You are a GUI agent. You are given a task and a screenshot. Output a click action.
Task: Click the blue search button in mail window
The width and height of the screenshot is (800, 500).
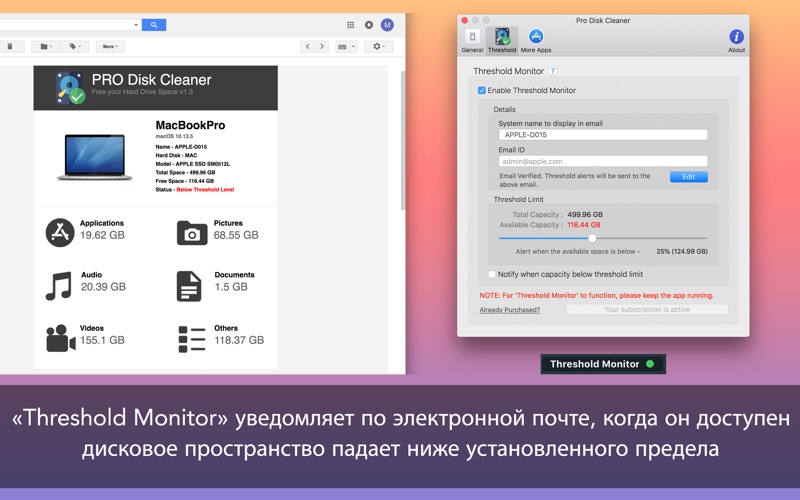coord(154,24)
